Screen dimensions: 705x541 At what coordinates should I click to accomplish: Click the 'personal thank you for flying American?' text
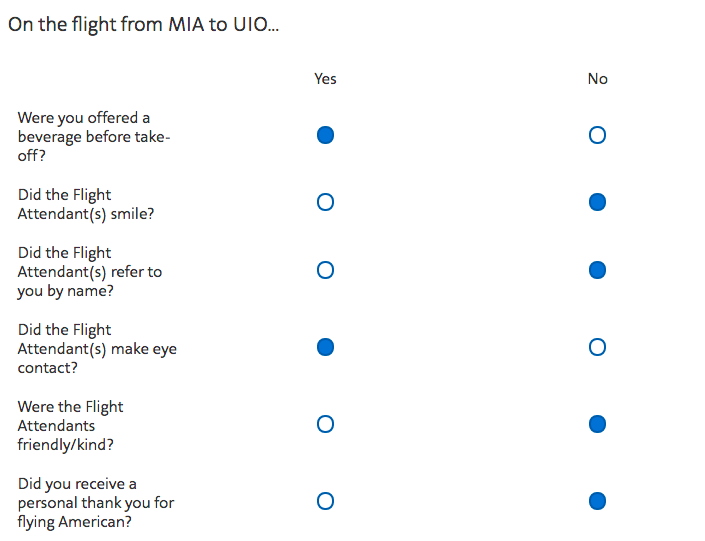tap(96, 502)
